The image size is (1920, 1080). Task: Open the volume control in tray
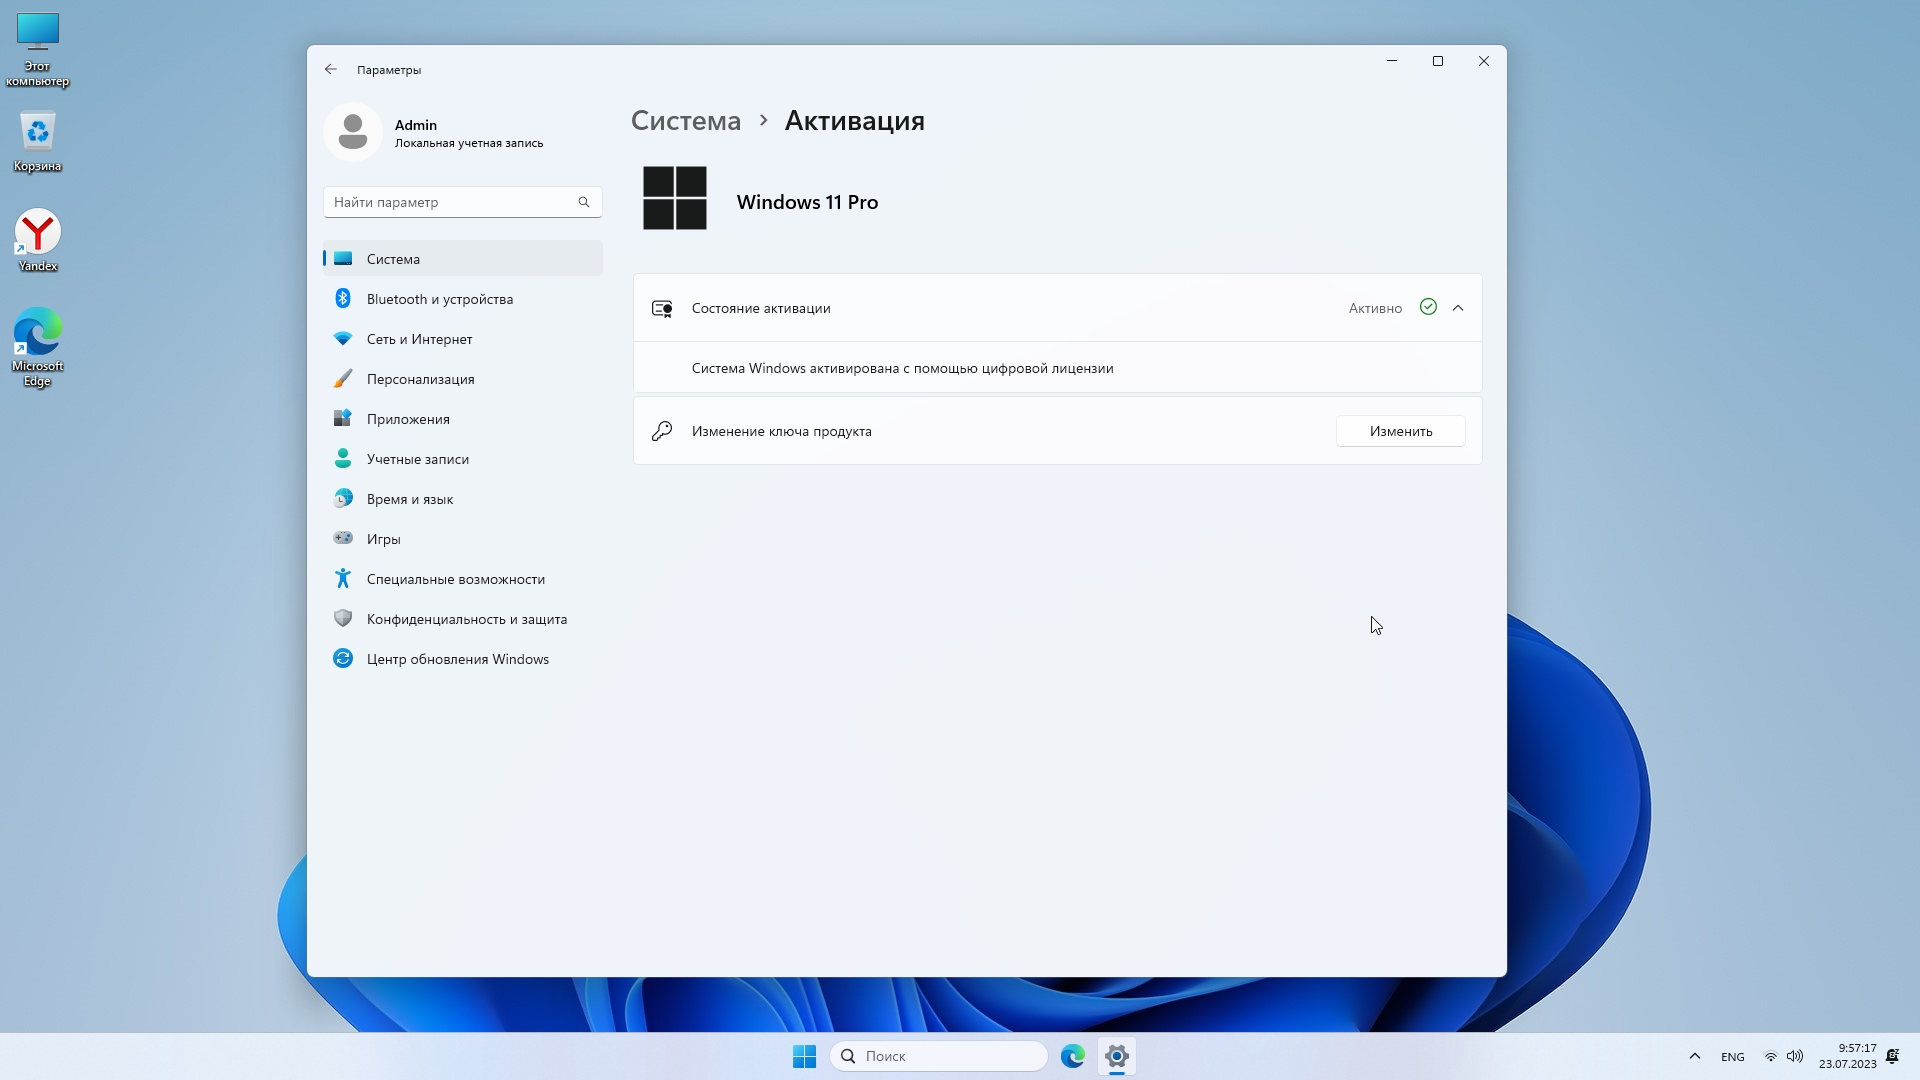pyautogui.click(x=1795, y=1056)
